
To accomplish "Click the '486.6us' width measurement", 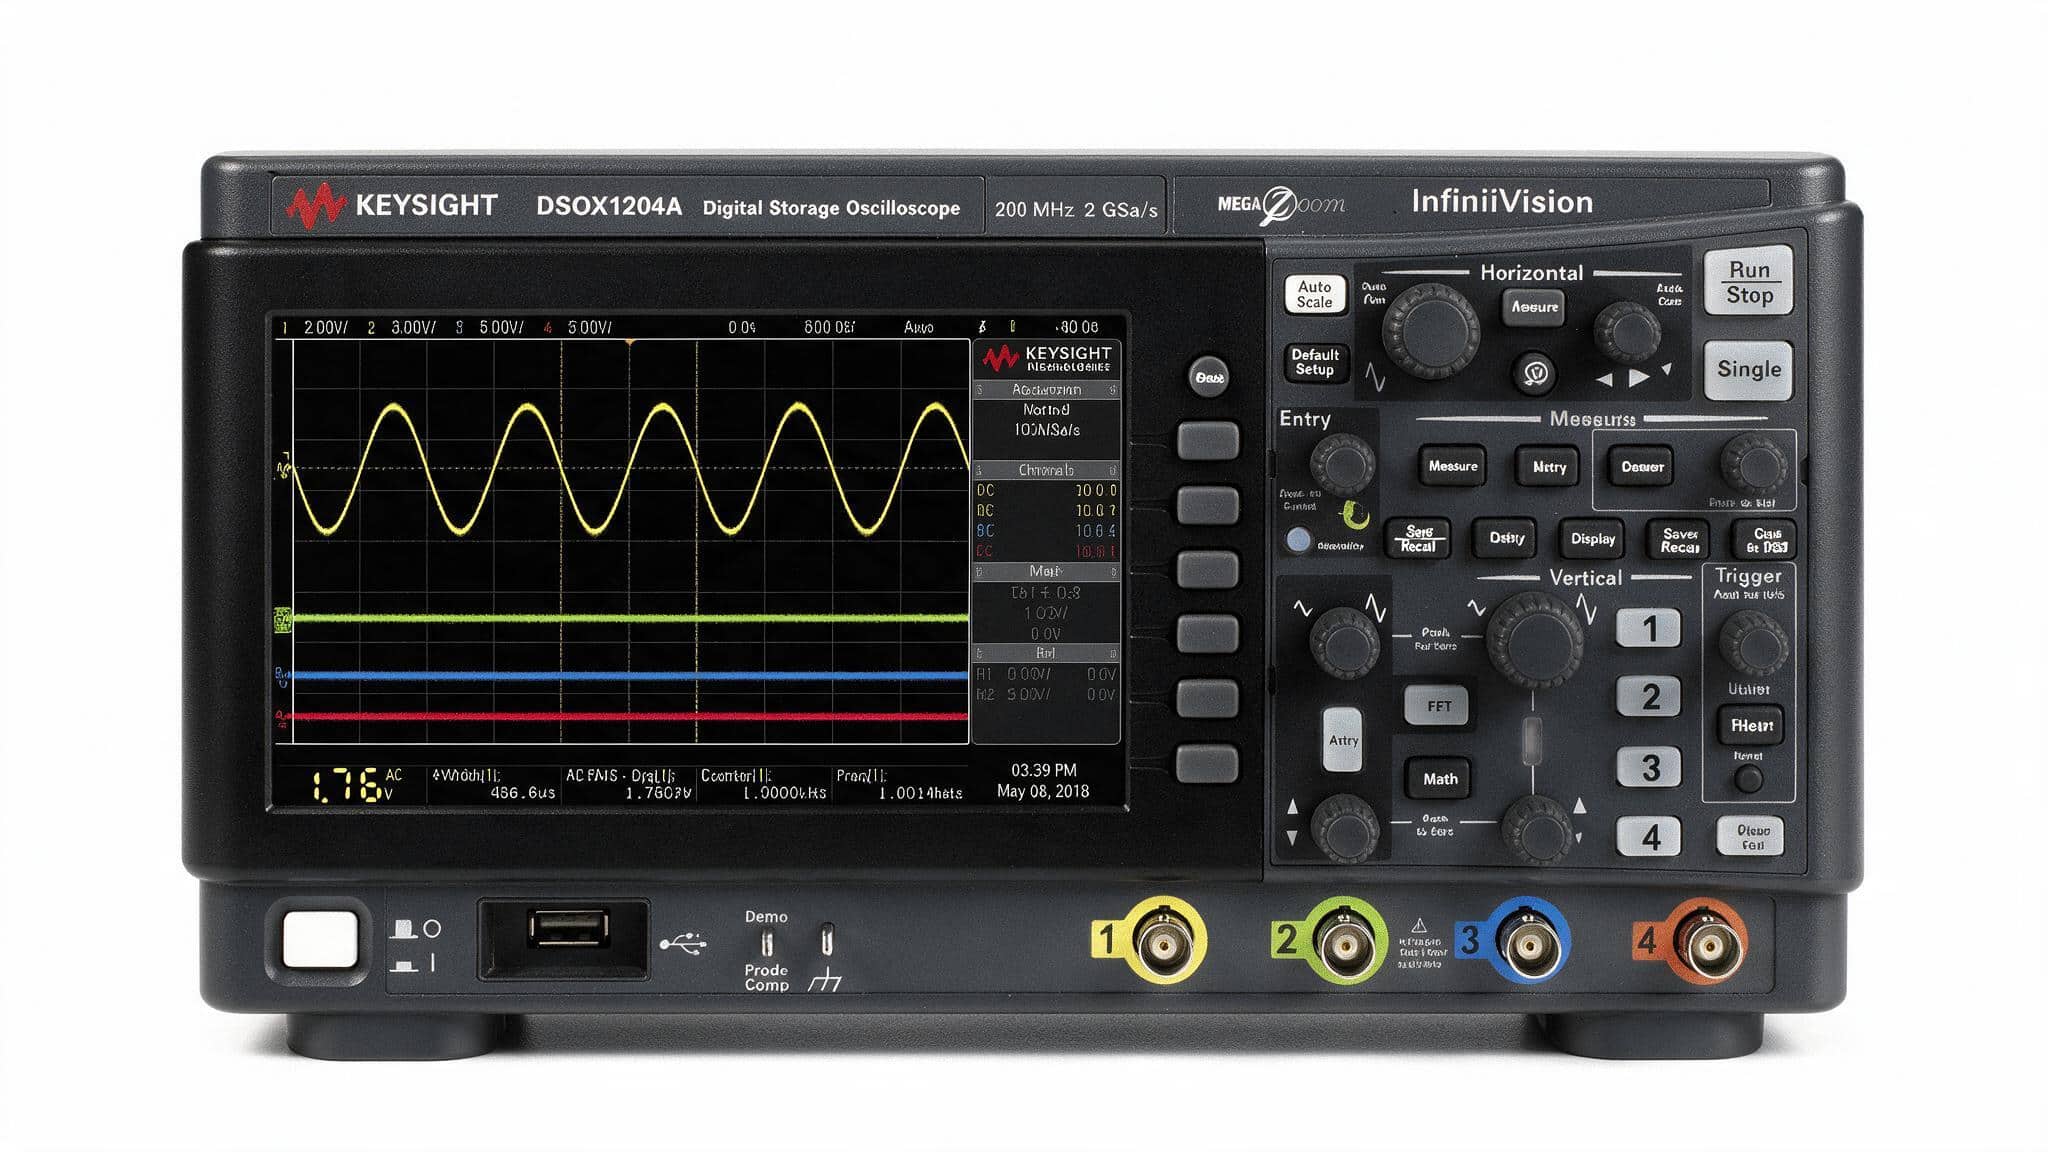I will tap(522, 792).
